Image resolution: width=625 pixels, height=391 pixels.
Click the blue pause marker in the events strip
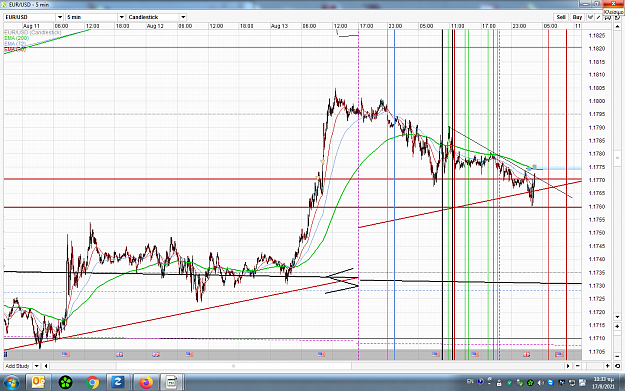coord(6,354)
